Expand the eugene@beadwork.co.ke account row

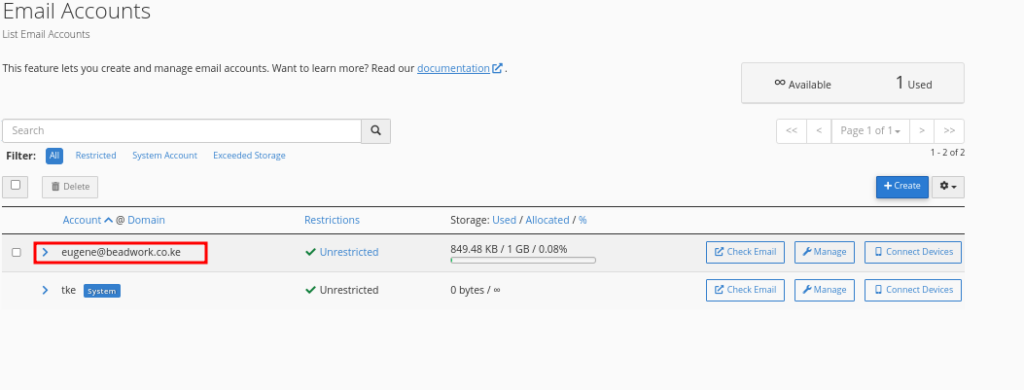coord(45,252)
